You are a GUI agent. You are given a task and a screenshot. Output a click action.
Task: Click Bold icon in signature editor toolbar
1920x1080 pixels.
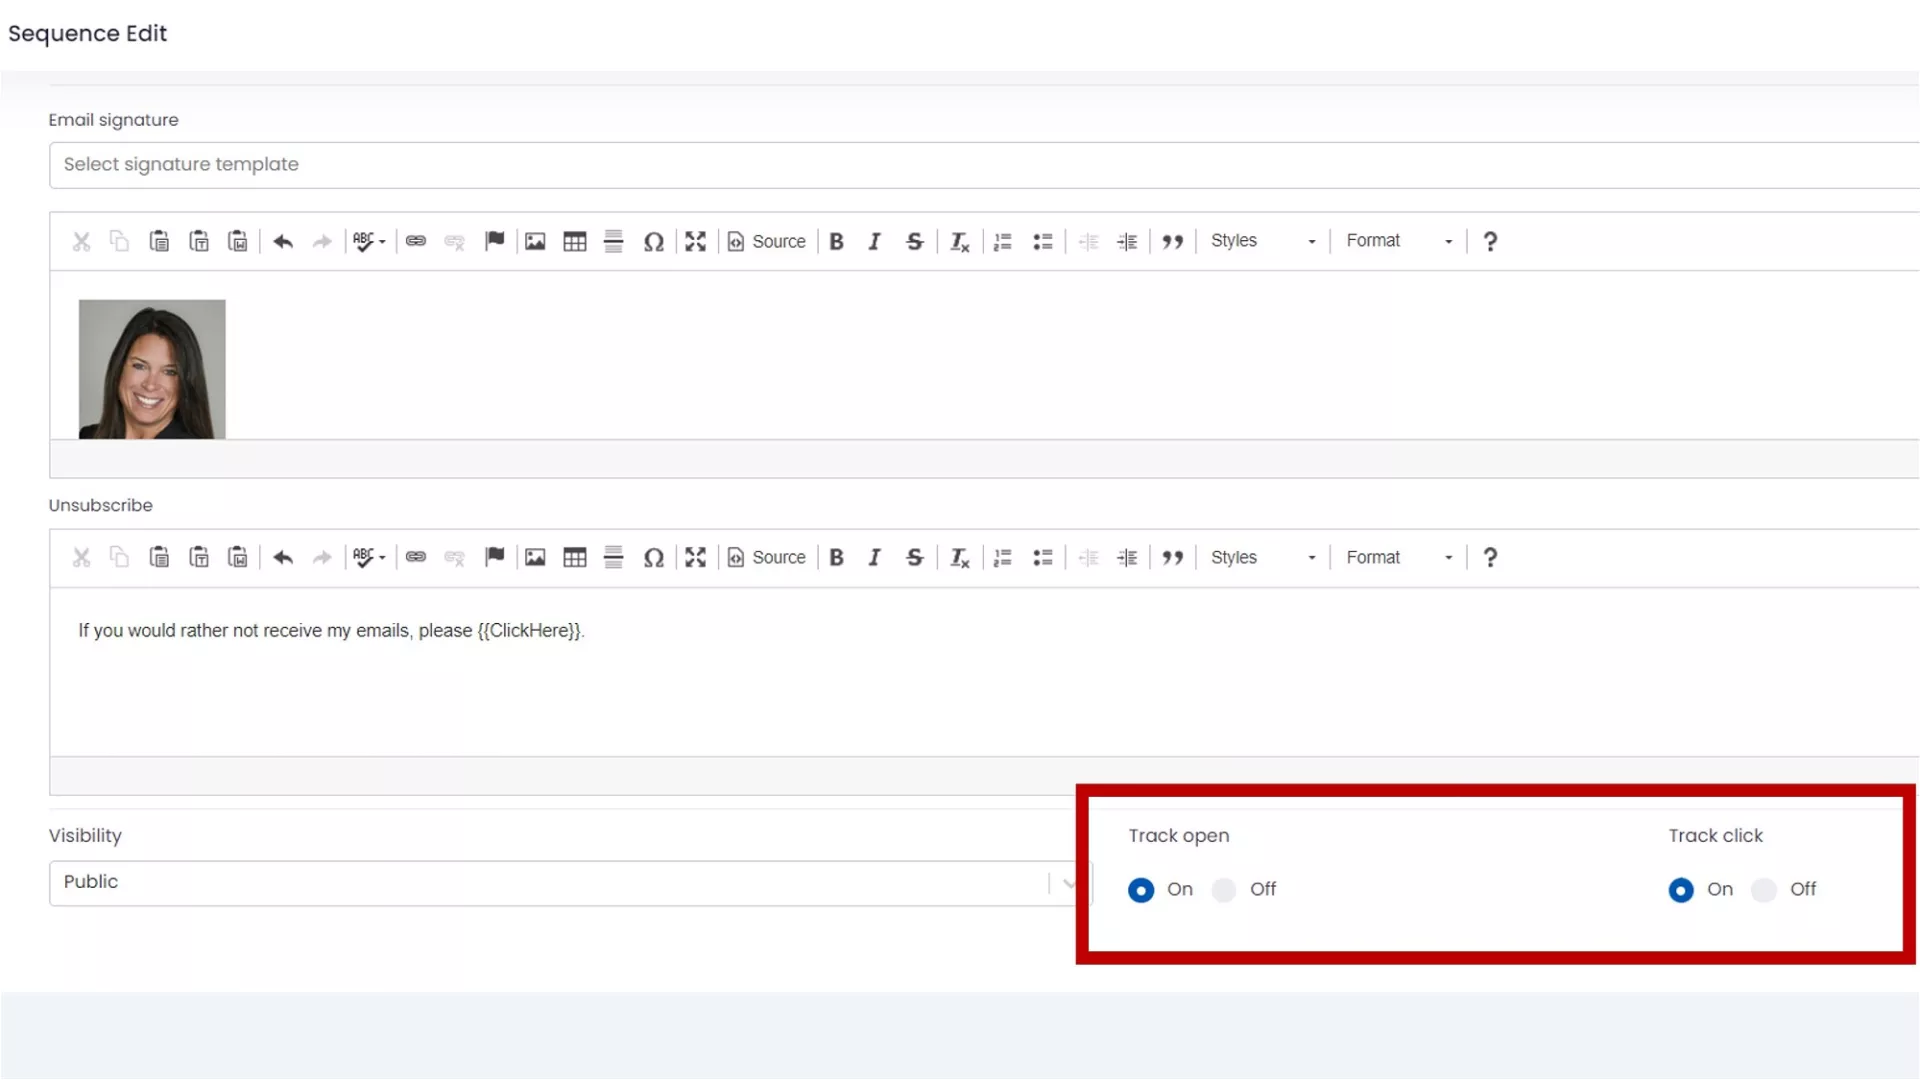click(x=836, y=241)
